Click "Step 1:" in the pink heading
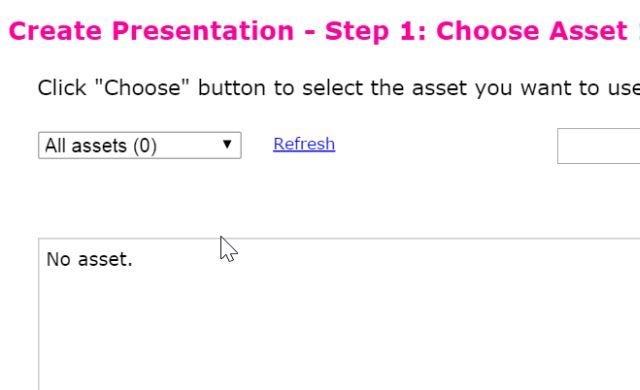640x390 pixels. 376,31
